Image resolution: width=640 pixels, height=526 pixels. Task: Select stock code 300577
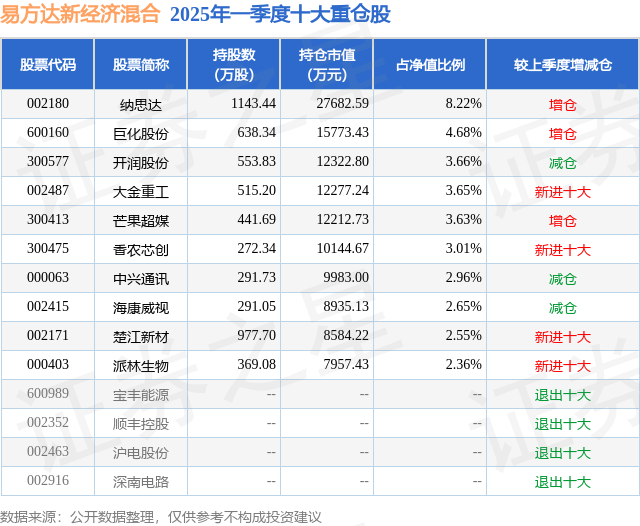point(48,162)
